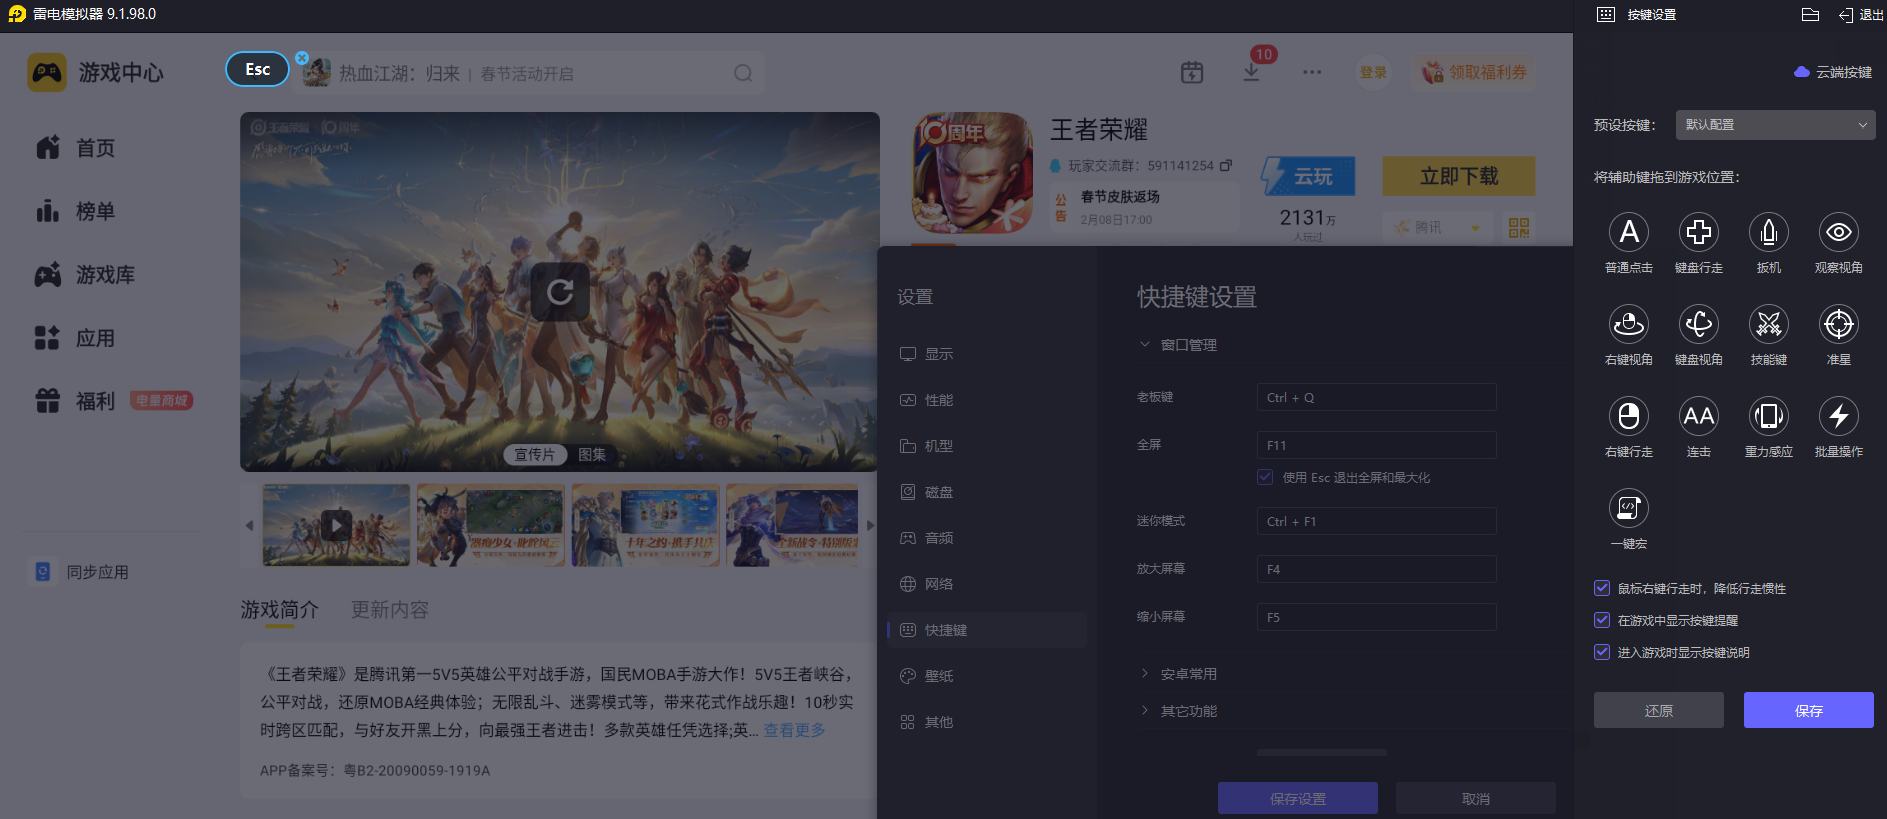Screen dimensions: 1887x819
Task: Click the 老板键 Ctrl + Q shortcut field
Action: (1376, 397)
